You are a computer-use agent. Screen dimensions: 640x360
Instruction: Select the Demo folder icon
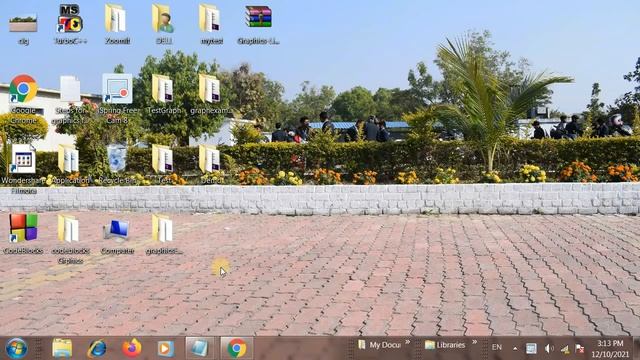209,159
